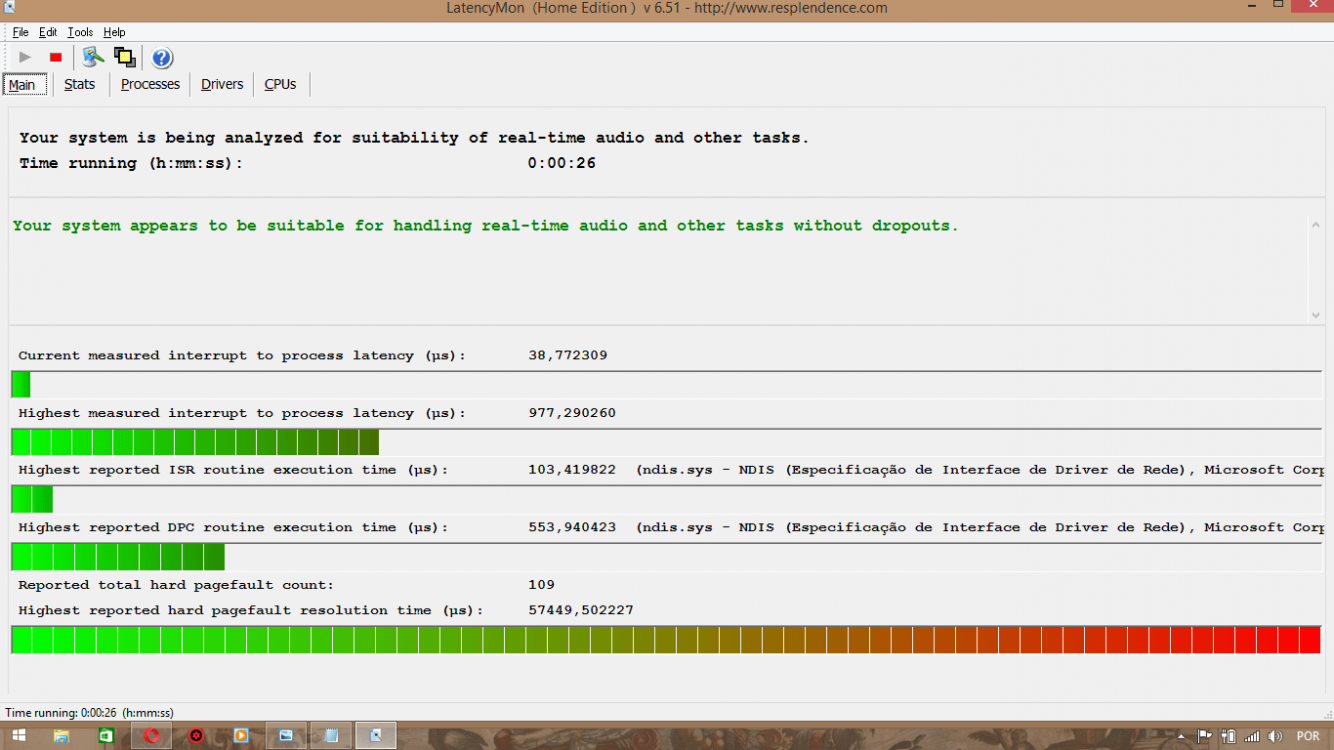Open the Tools menu

[x=80, y=32]
